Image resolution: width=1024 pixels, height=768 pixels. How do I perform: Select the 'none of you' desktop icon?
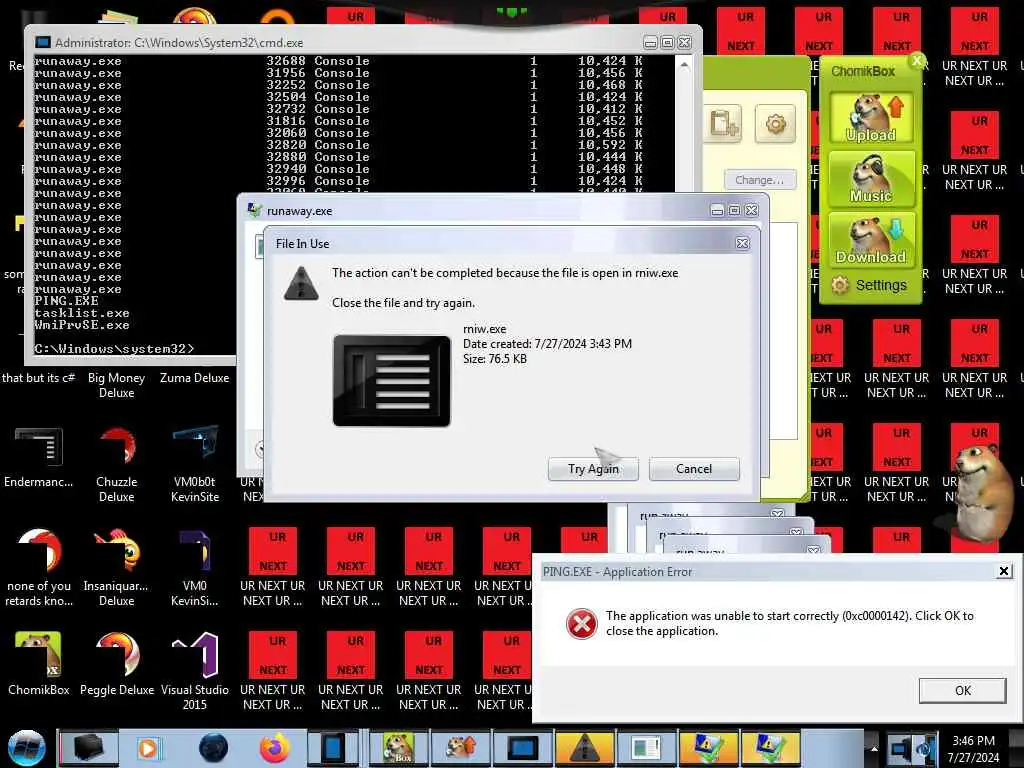[39, 569]
